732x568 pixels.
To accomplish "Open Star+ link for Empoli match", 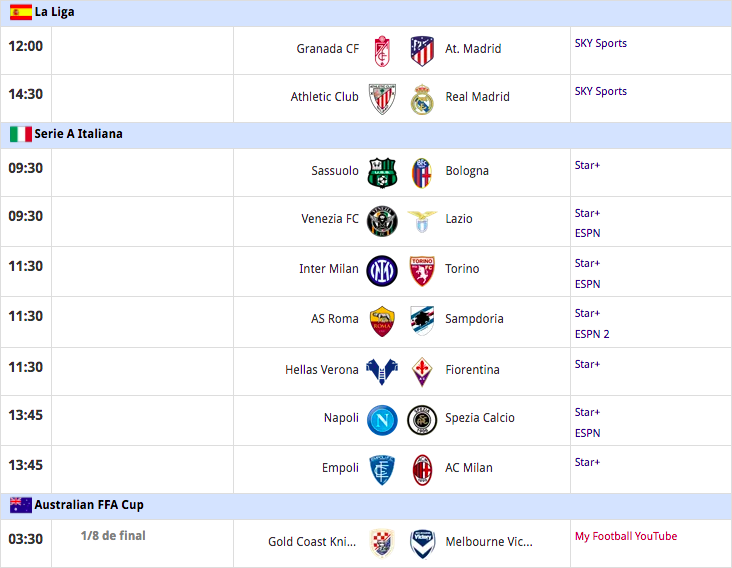I will click(587, 463).
